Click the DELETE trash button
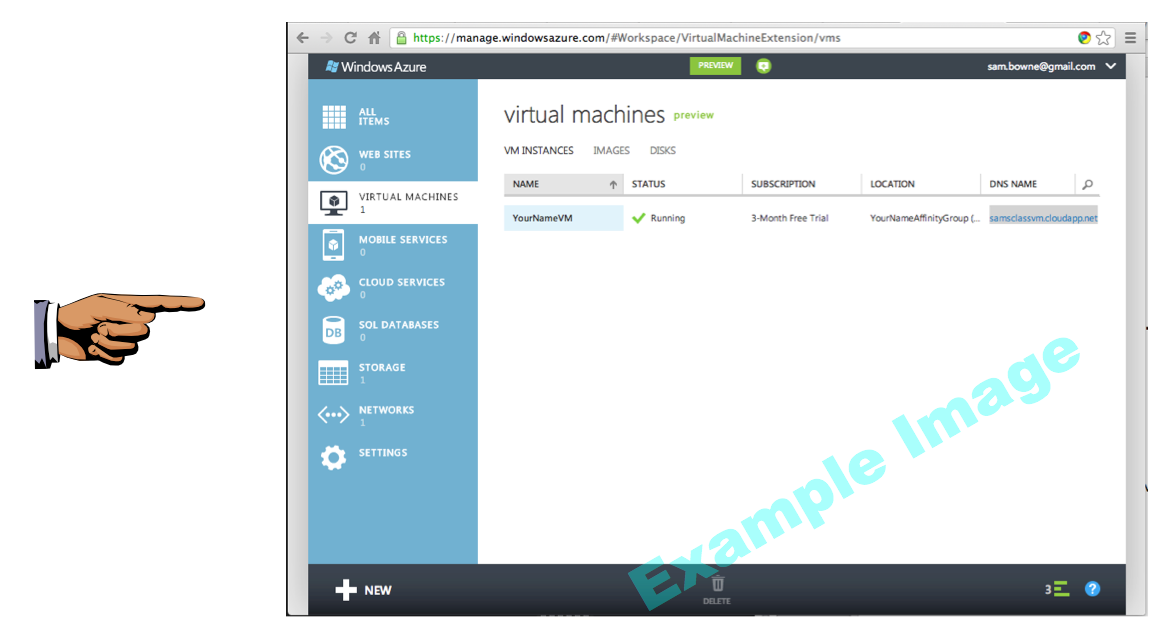1164x629 pixels. 716,590
